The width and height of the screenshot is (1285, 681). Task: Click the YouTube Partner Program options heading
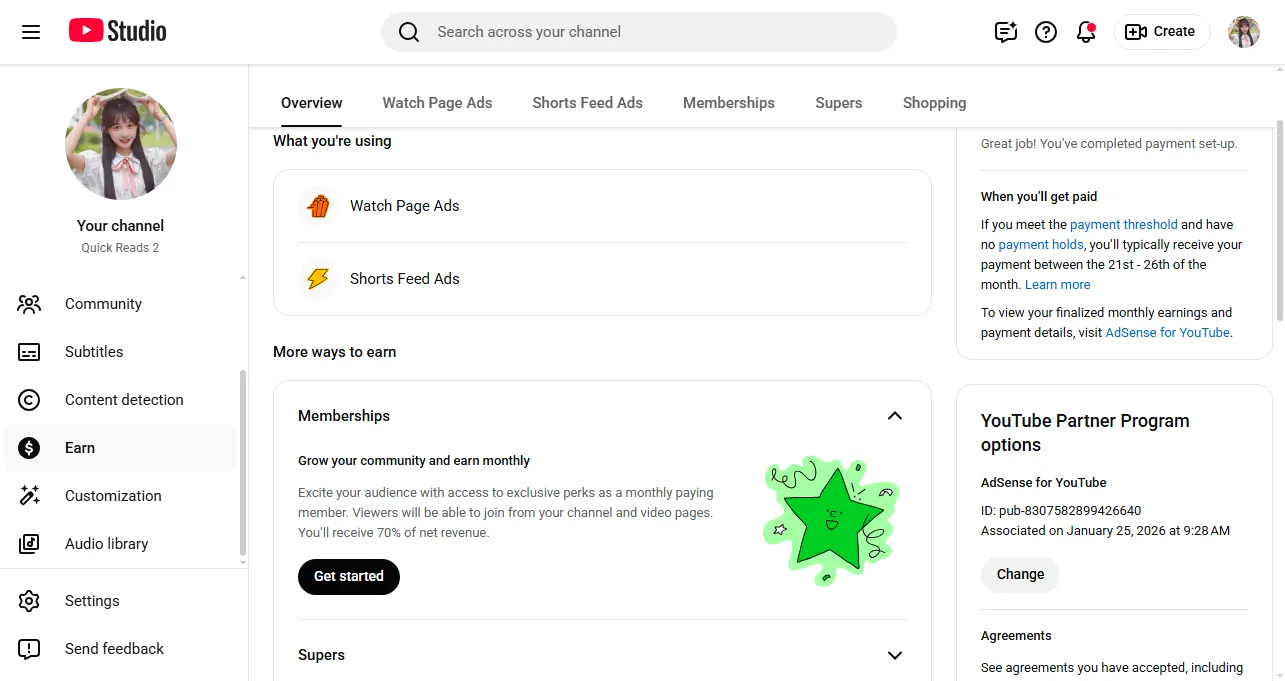pyautogui.click(x=1085, y=433)
